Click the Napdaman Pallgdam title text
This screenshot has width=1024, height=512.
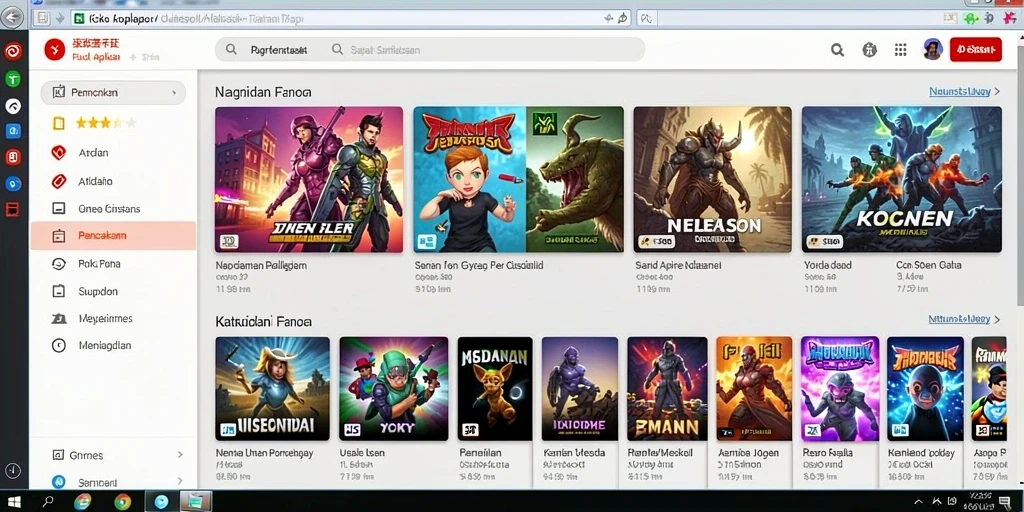click(x=261, y=266)
